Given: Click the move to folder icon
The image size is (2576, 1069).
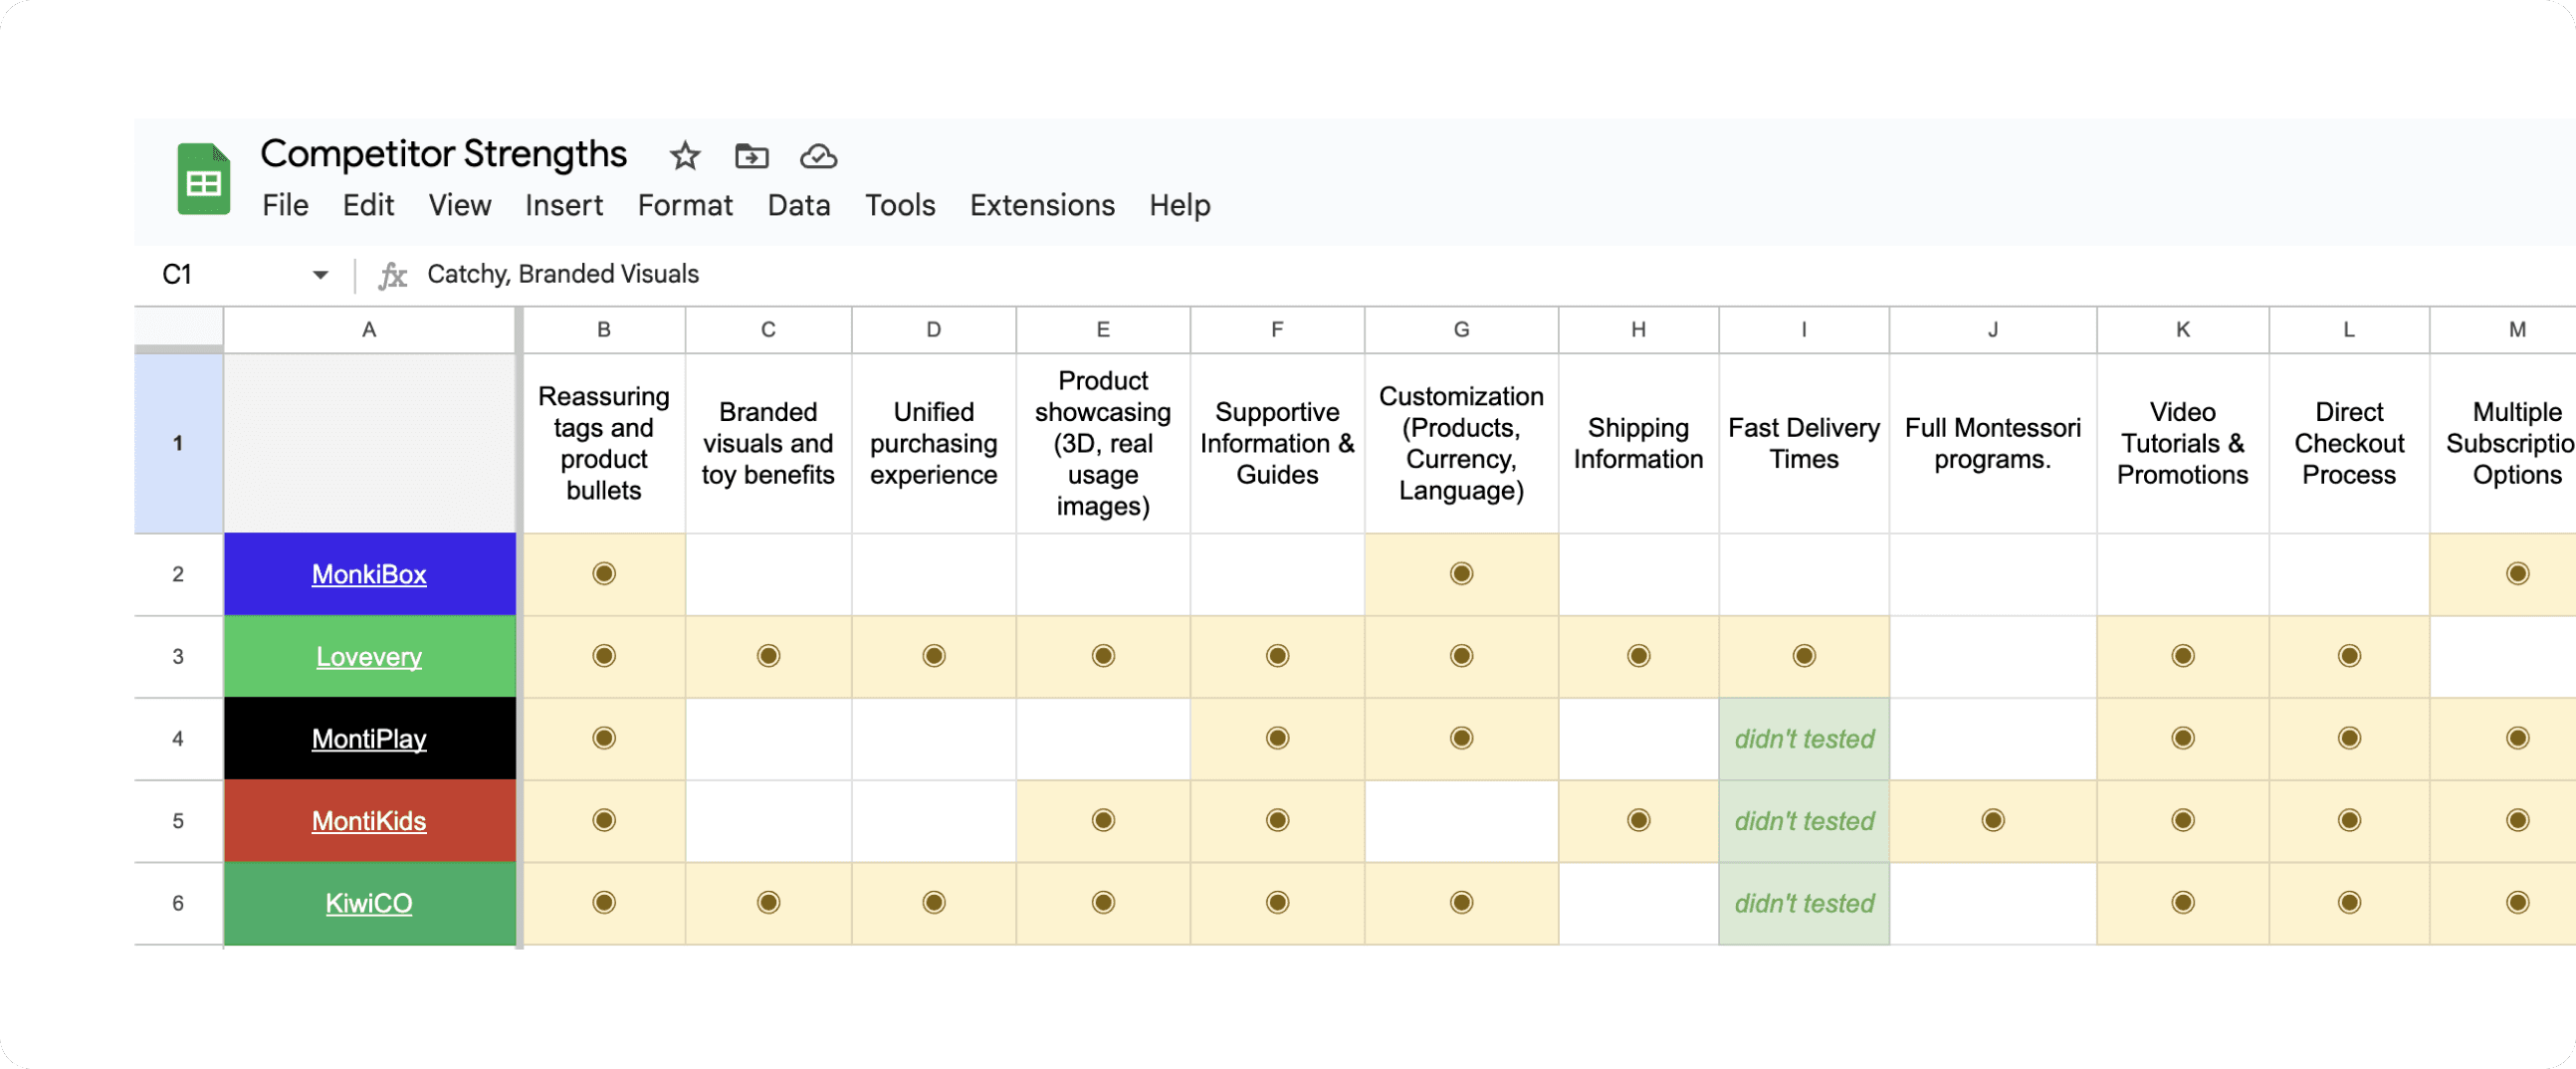Looking at the screenshot, I should 751,156.
